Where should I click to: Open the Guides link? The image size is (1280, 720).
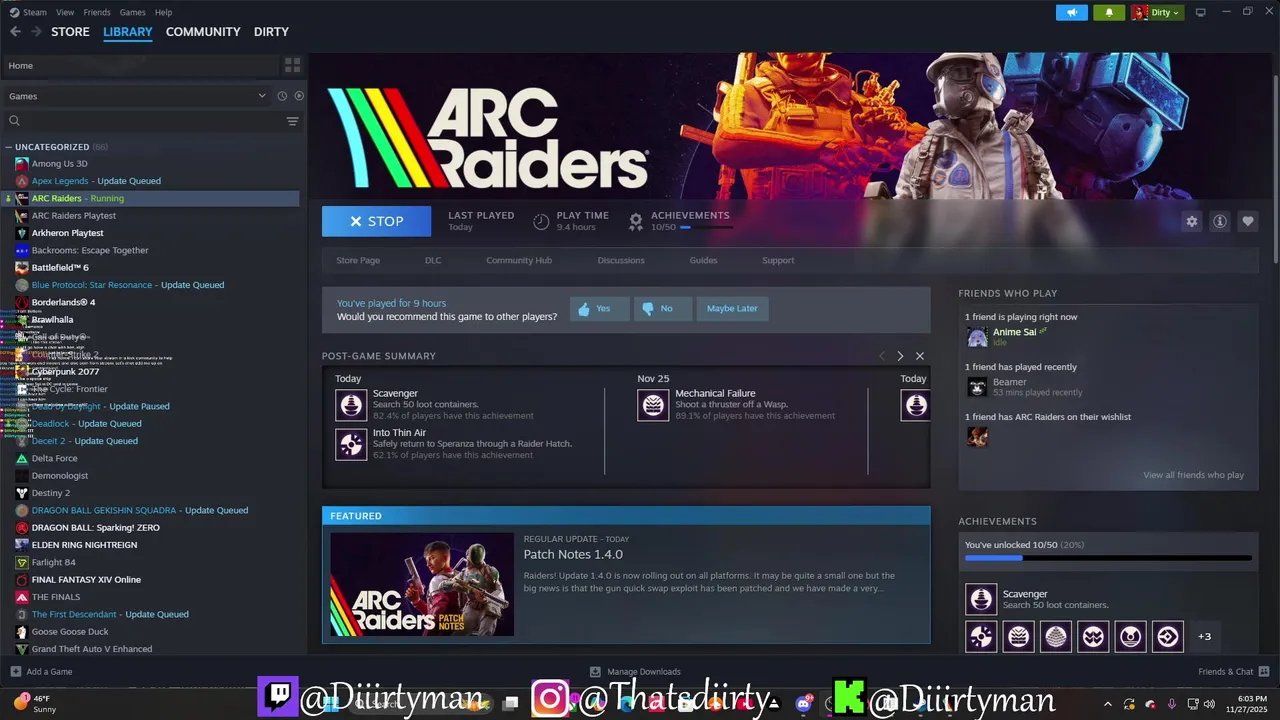(x=703, y=260)
